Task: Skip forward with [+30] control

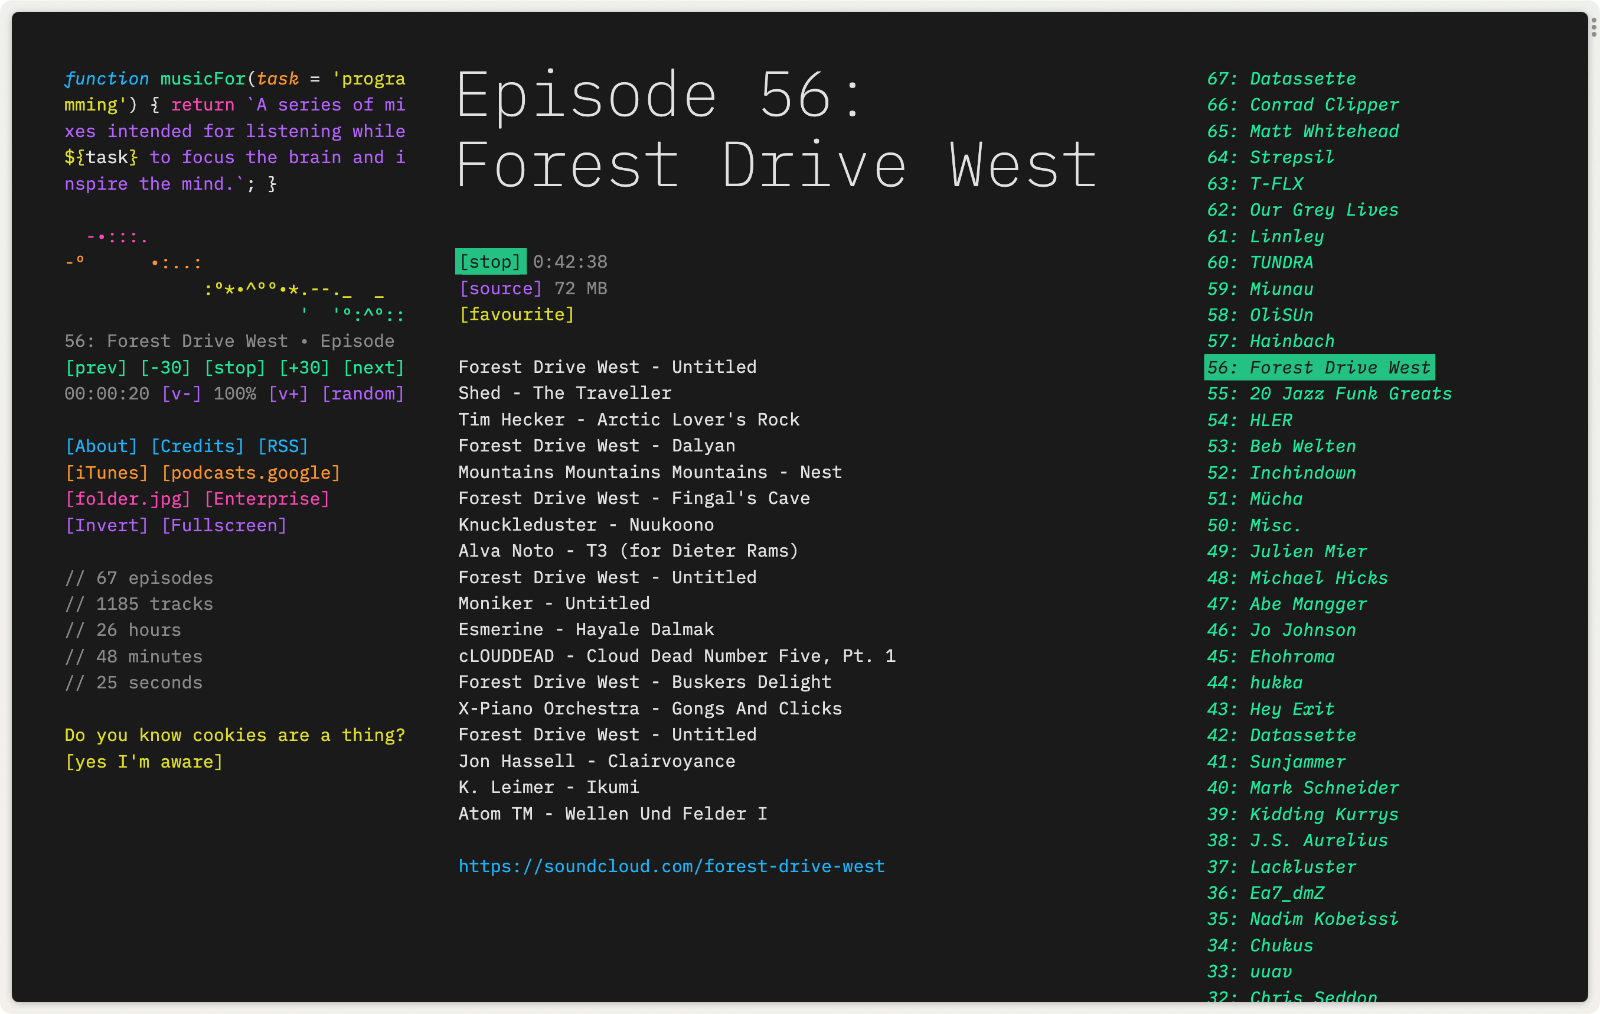Action: pos(304,368)
